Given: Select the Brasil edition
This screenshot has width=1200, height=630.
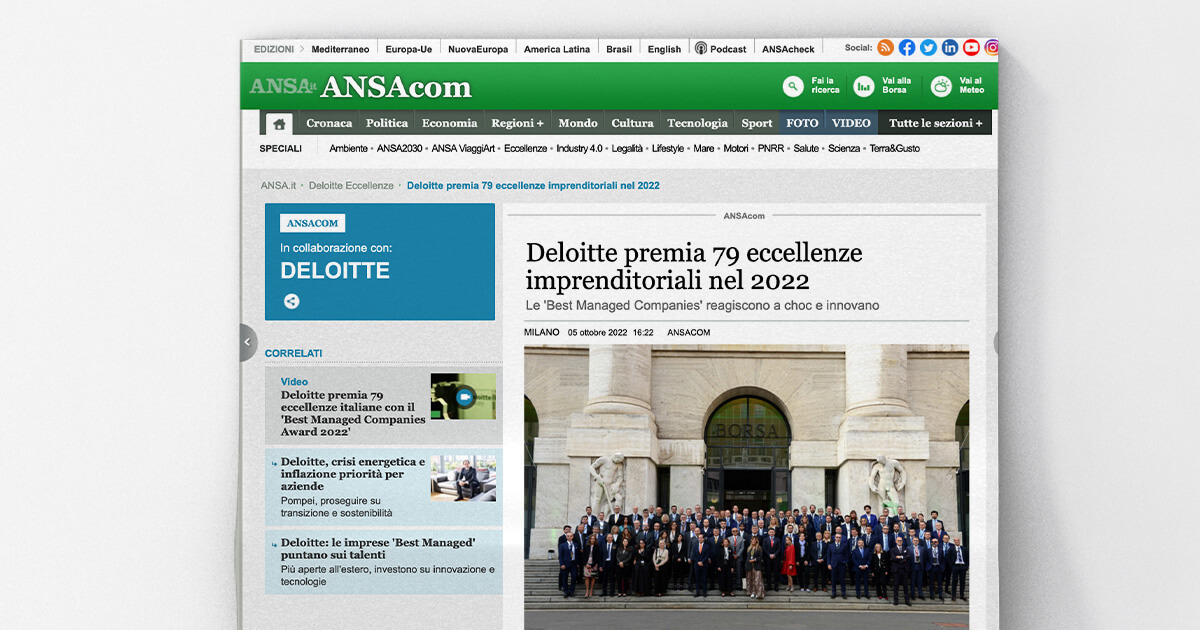Looking at the screenshot, I should (619, 49).
